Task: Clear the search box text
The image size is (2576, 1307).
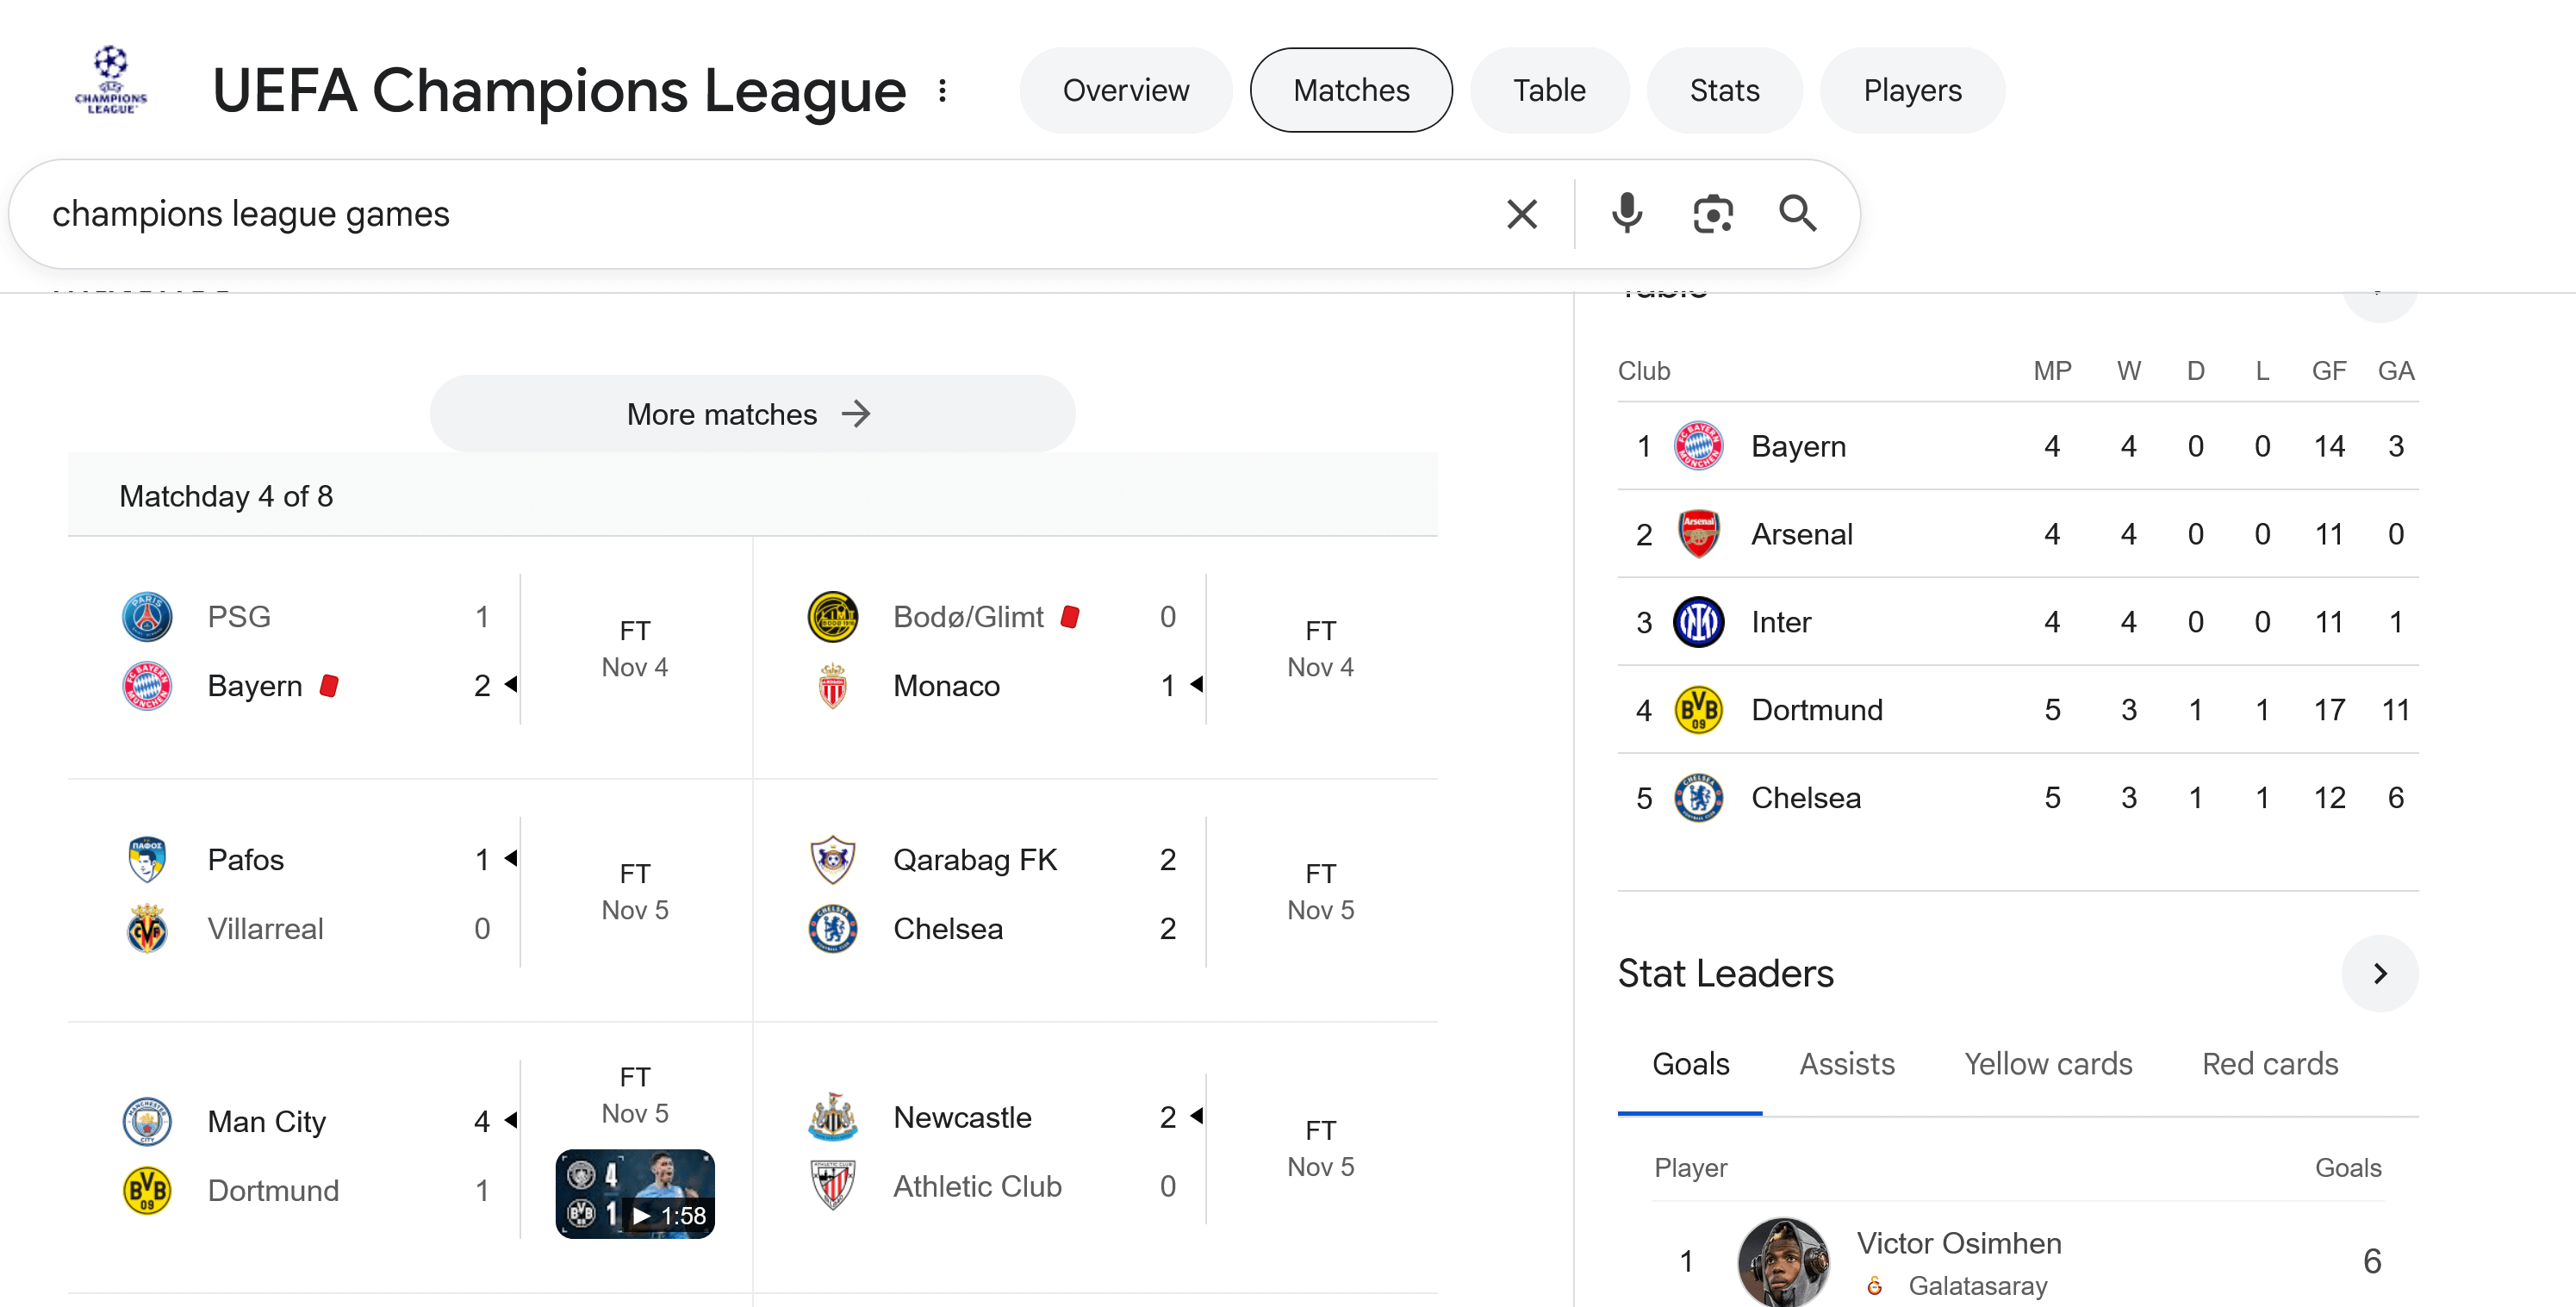Action: [1521, 214]
